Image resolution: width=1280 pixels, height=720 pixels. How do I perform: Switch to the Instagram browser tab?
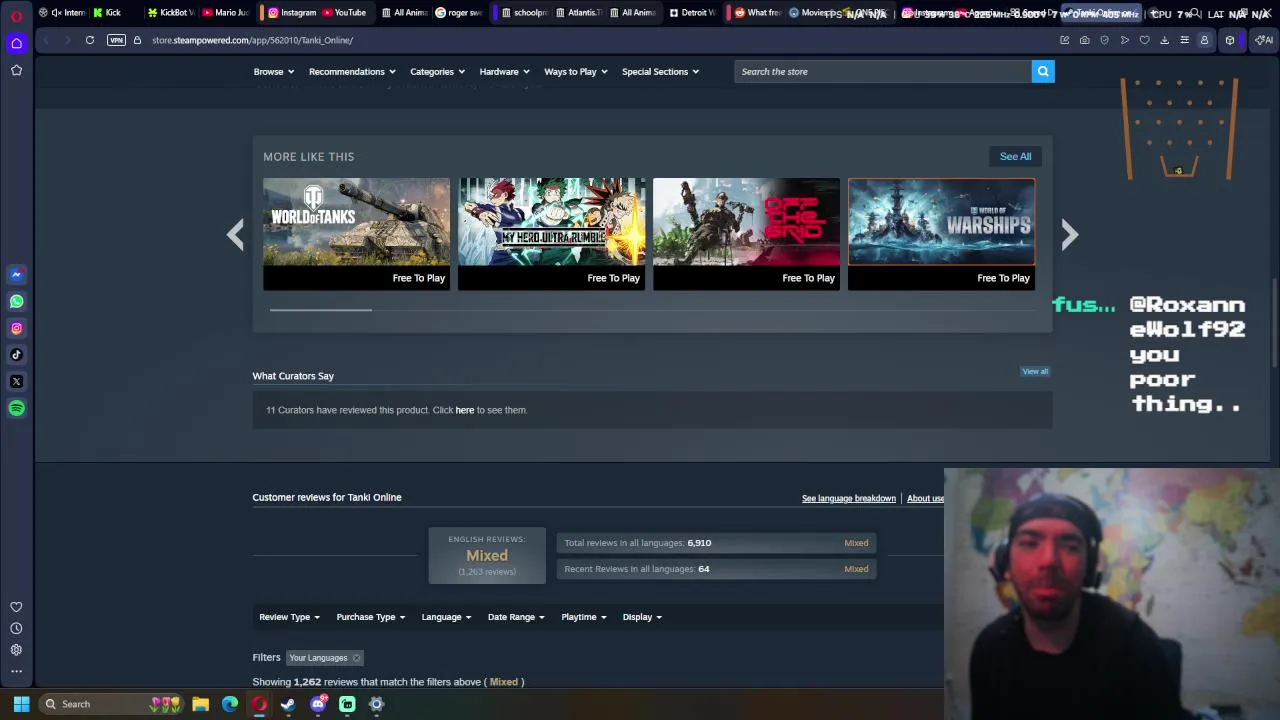(293, 13)
